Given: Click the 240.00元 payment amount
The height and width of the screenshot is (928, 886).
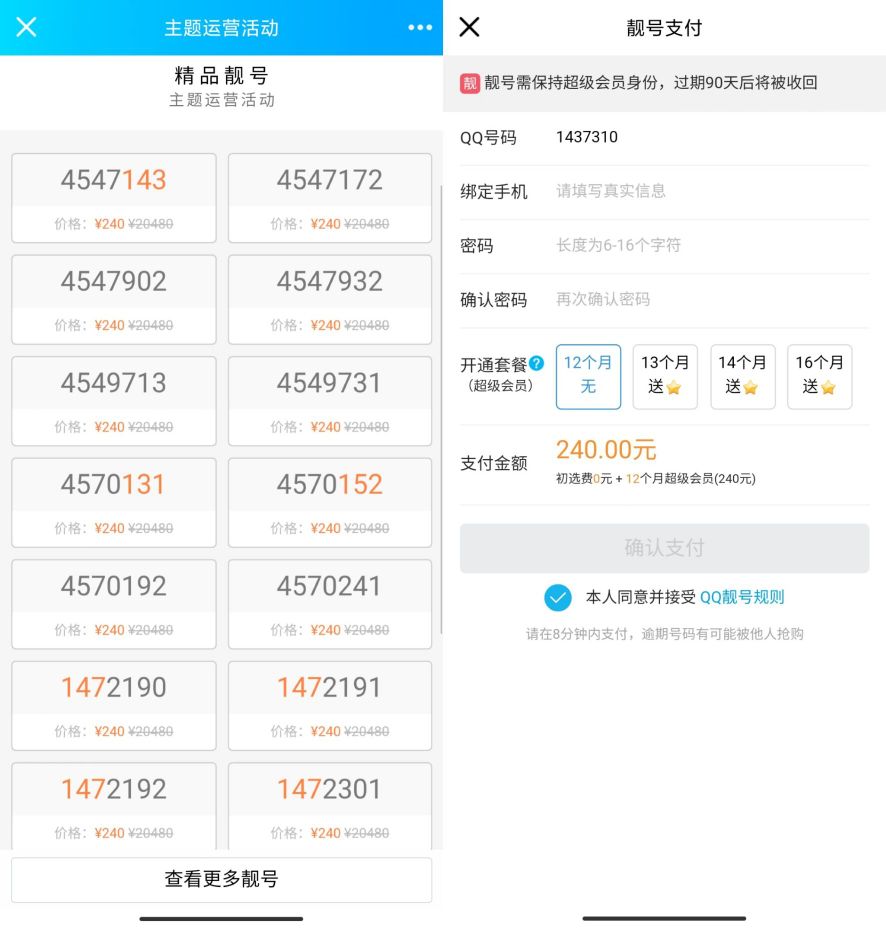Looking at the screenshot, I should (606, 450).
